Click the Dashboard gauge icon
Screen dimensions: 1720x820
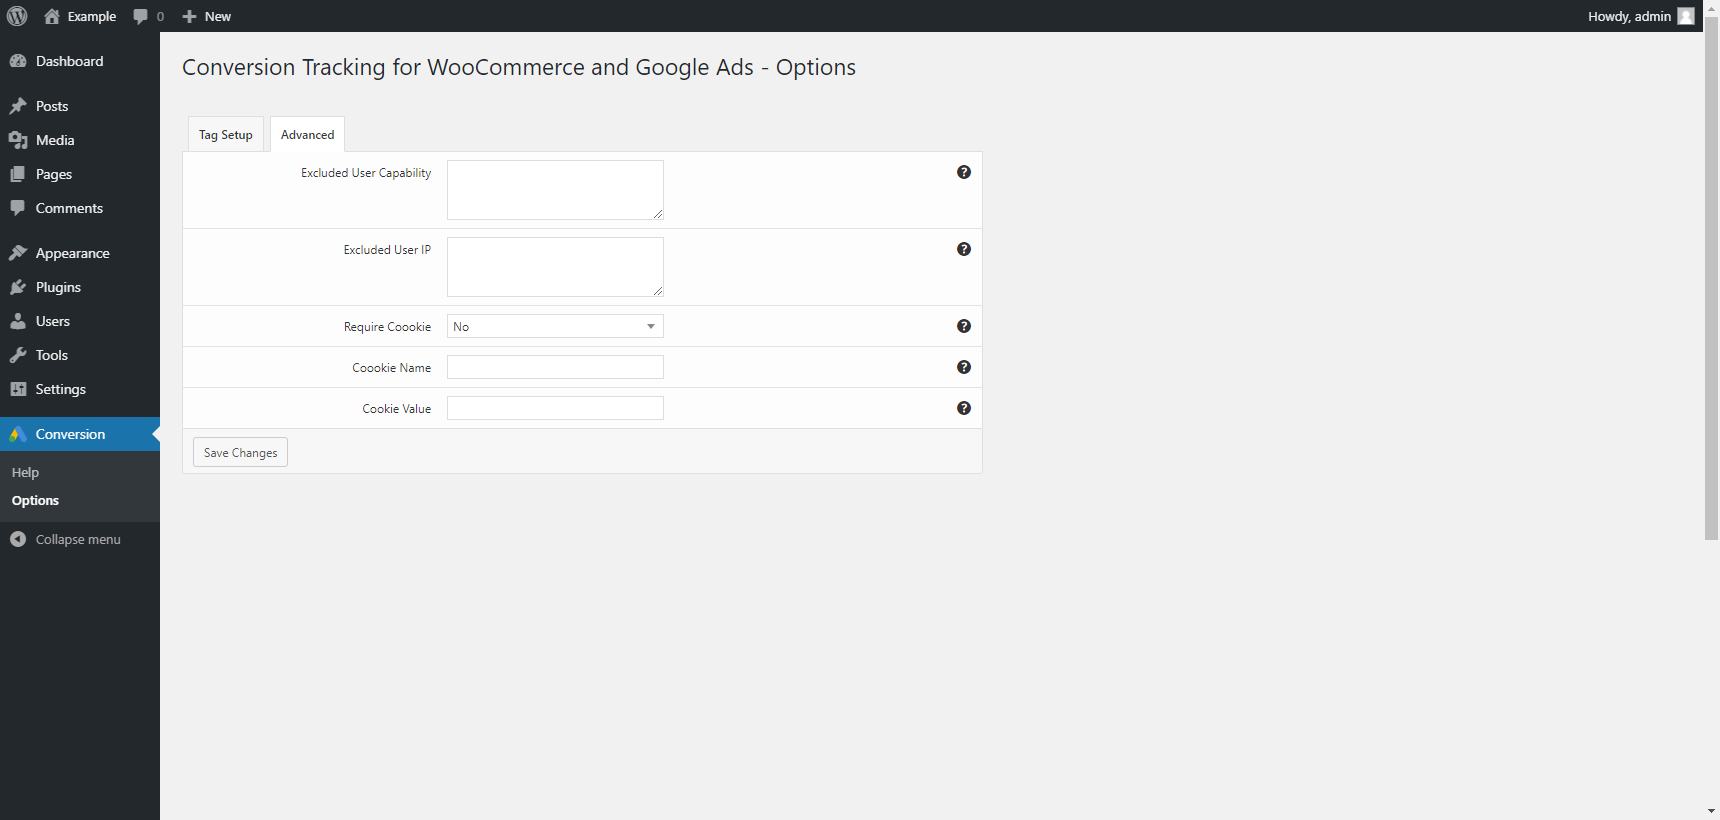coord(18,61)
